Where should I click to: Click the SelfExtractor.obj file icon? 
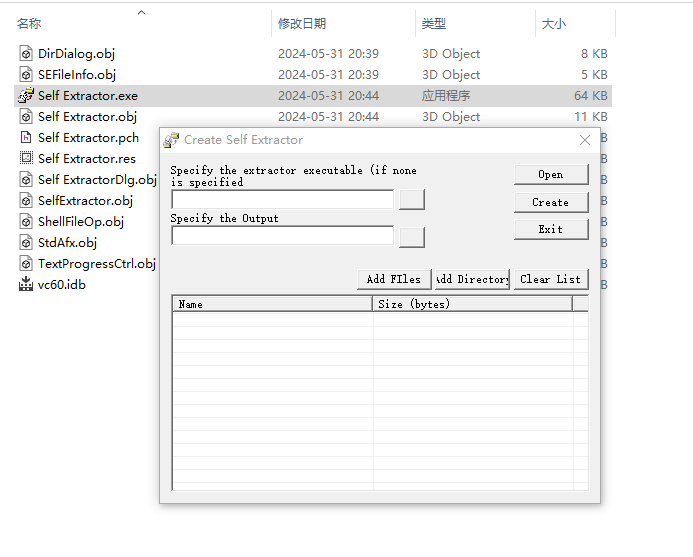(26, 201)
